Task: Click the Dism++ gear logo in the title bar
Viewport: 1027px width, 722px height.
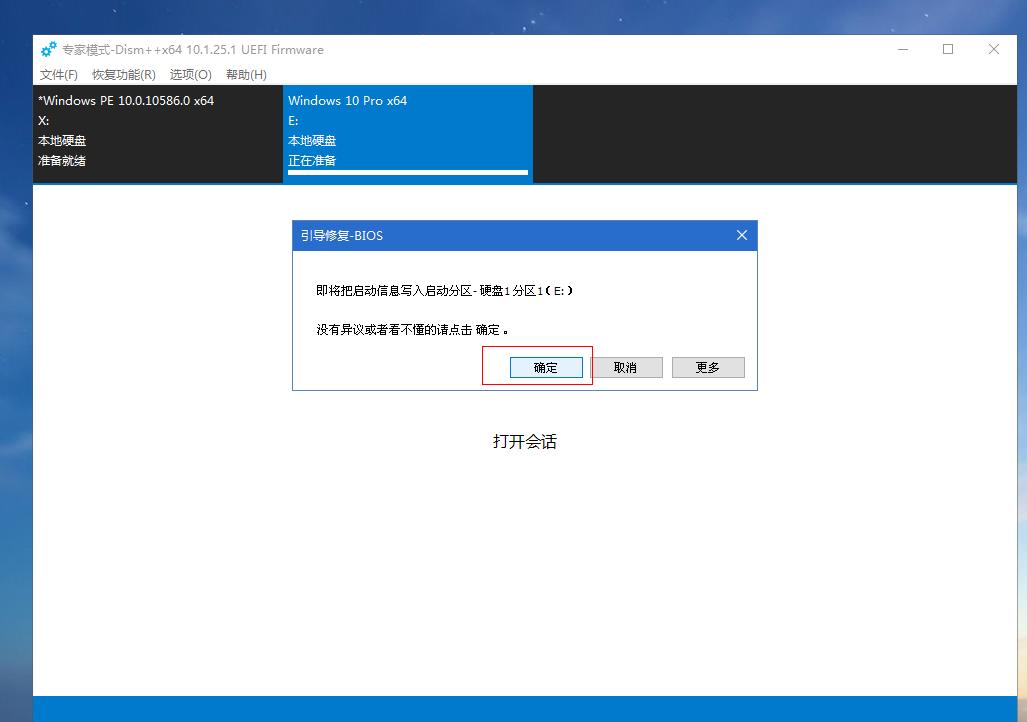Action: click(x=48, y=49)
